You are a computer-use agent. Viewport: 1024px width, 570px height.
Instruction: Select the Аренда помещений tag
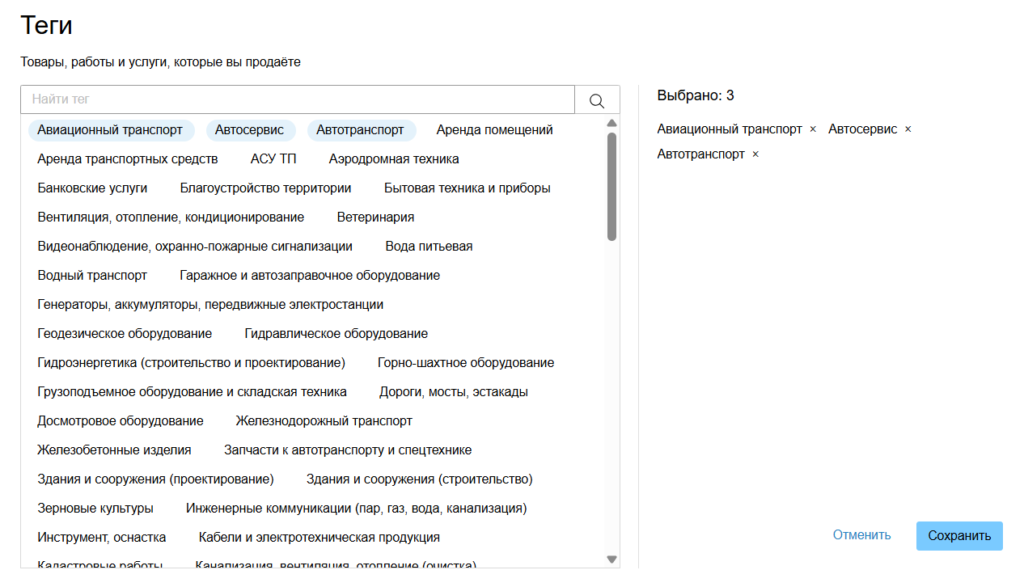(x=494, y=130)
